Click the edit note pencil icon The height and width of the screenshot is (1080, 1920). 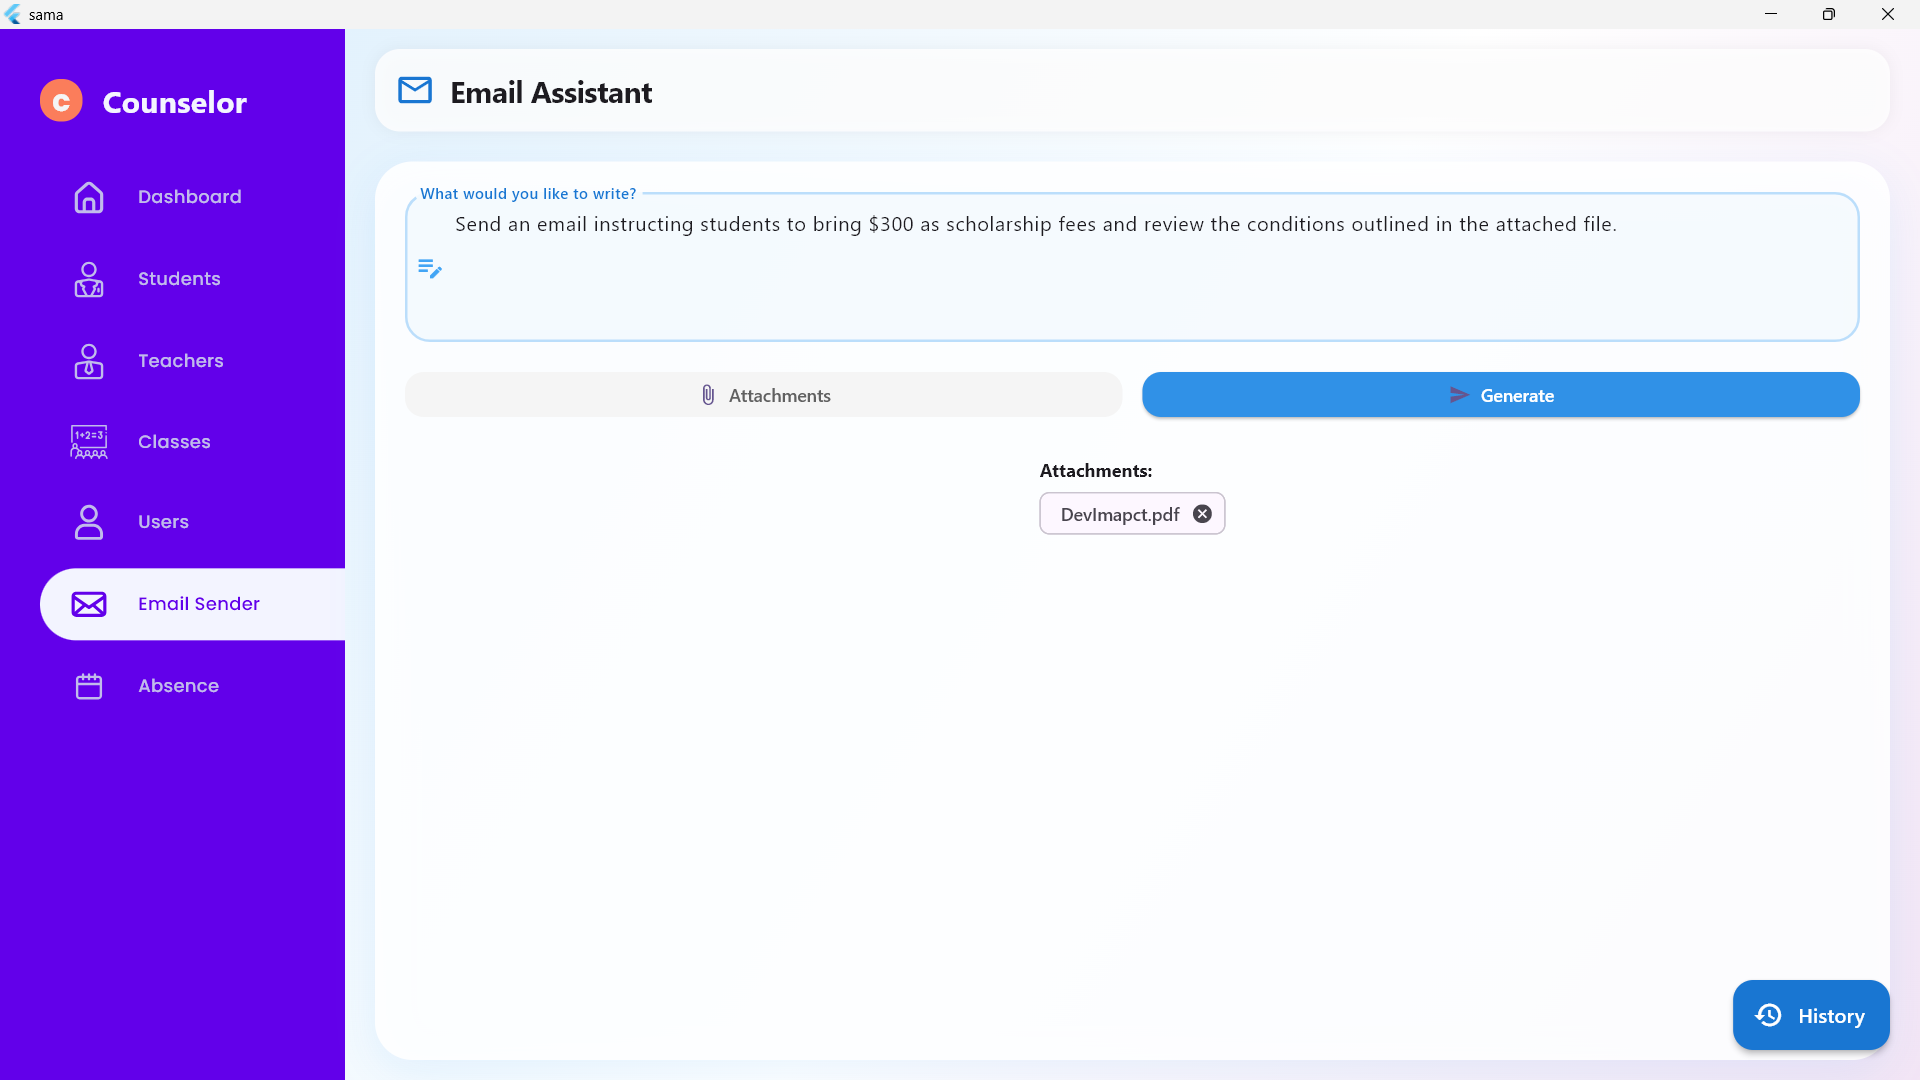(430, 268)
